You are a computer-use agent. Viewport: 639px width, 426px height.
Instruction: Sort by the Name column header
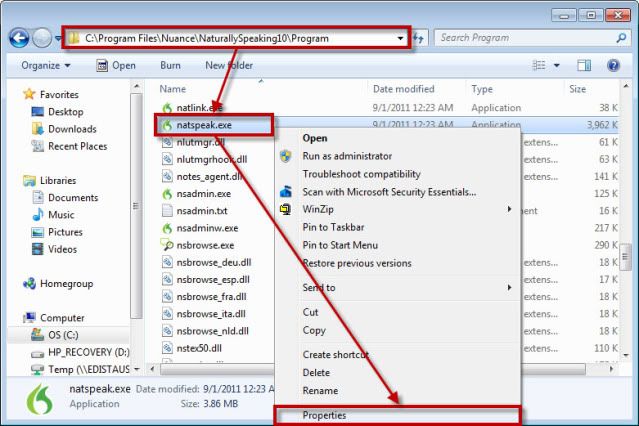pos(172,89)
